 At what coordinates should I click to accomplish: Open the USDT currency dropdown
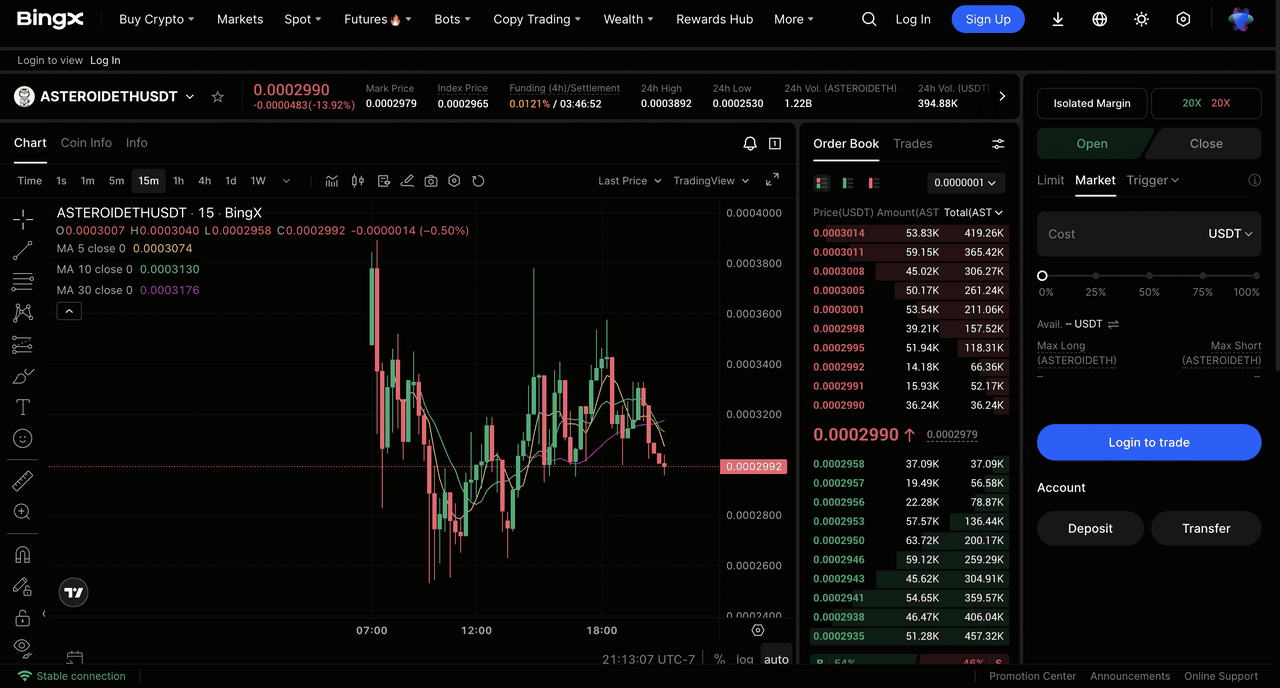pos(1230,234)
